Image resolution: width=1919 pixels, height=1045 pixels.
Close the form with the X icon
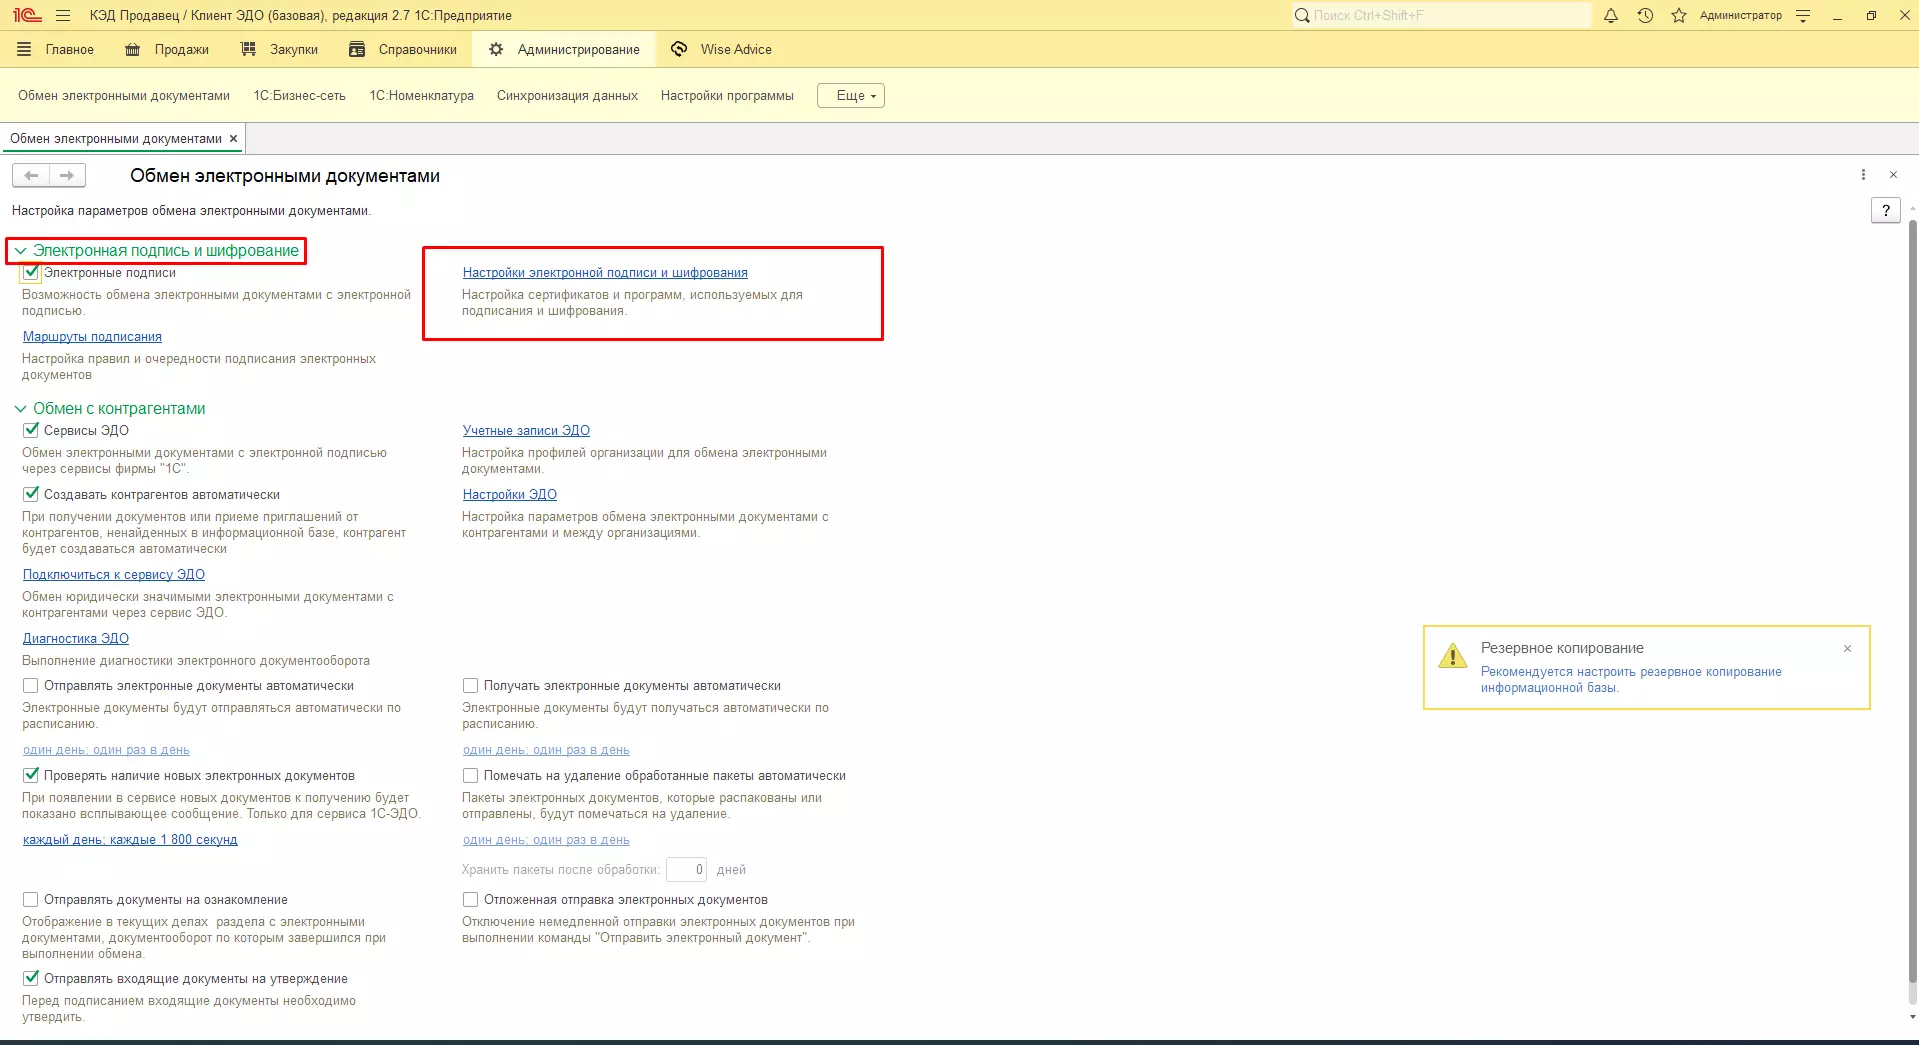point(1893,175)
